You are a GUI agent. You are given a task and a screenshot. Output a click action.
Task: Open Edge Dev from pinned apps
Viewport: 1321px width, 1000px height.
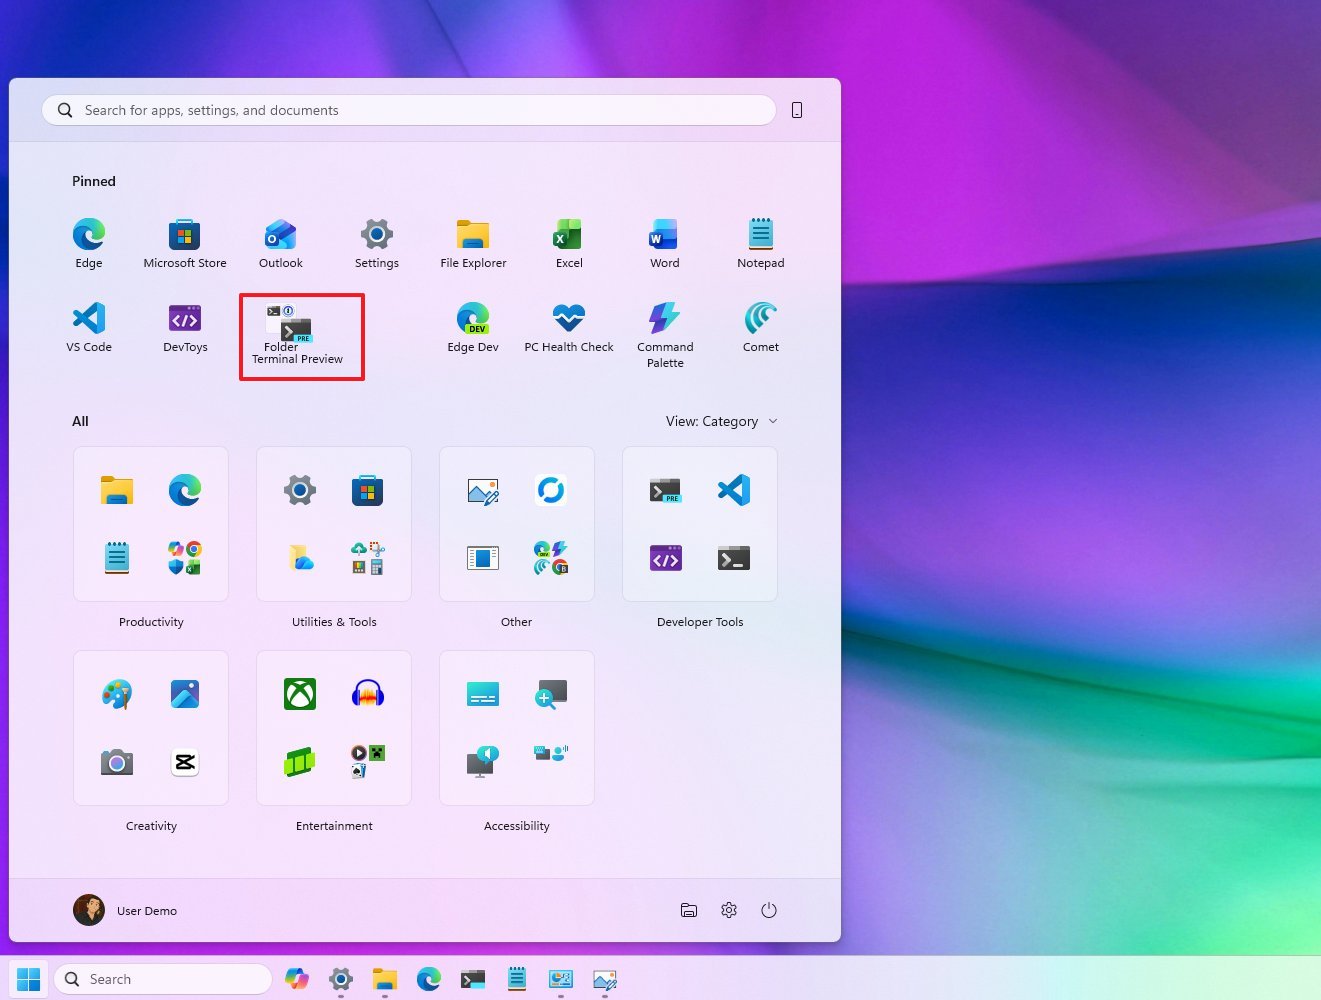tap(472, 324)
